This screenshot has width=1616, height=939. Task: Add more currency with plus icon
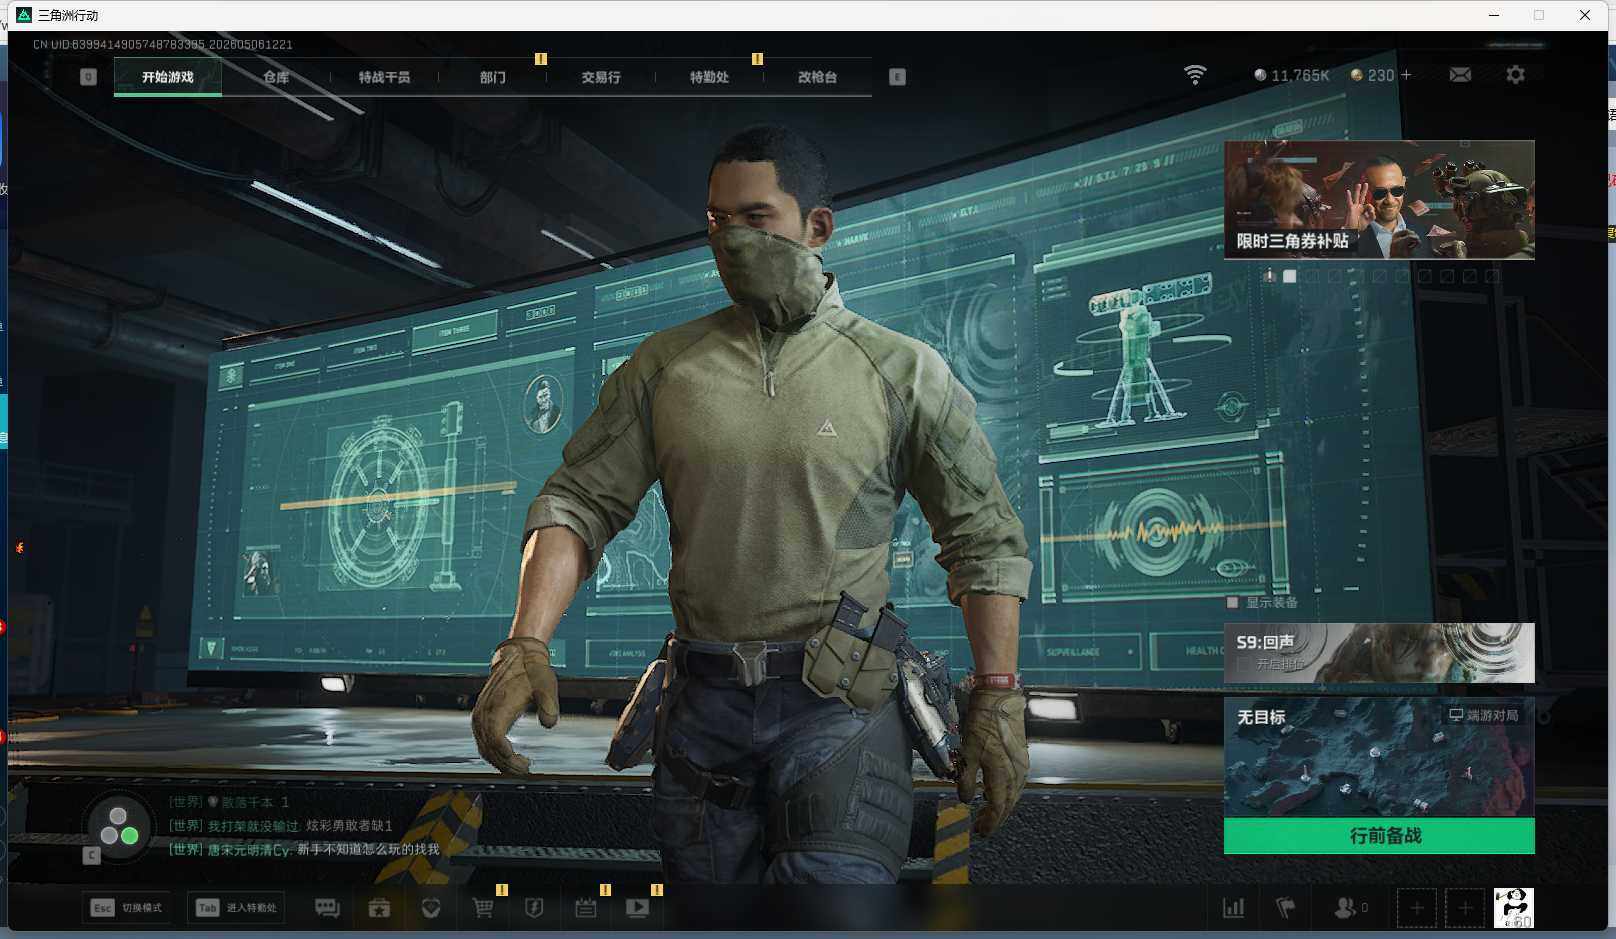click(1406, 75)
